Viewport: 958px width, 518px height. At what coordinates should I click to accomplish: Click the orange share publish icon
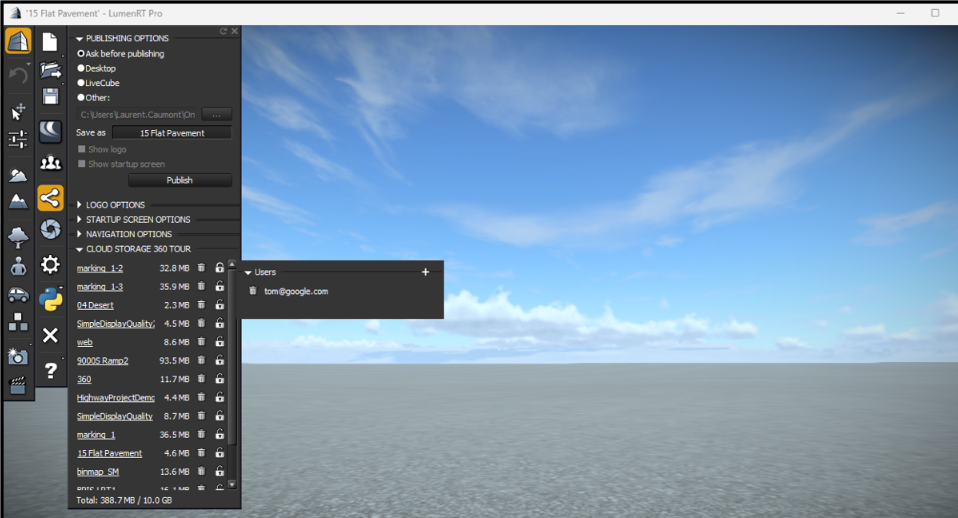[x=50, y=198]
